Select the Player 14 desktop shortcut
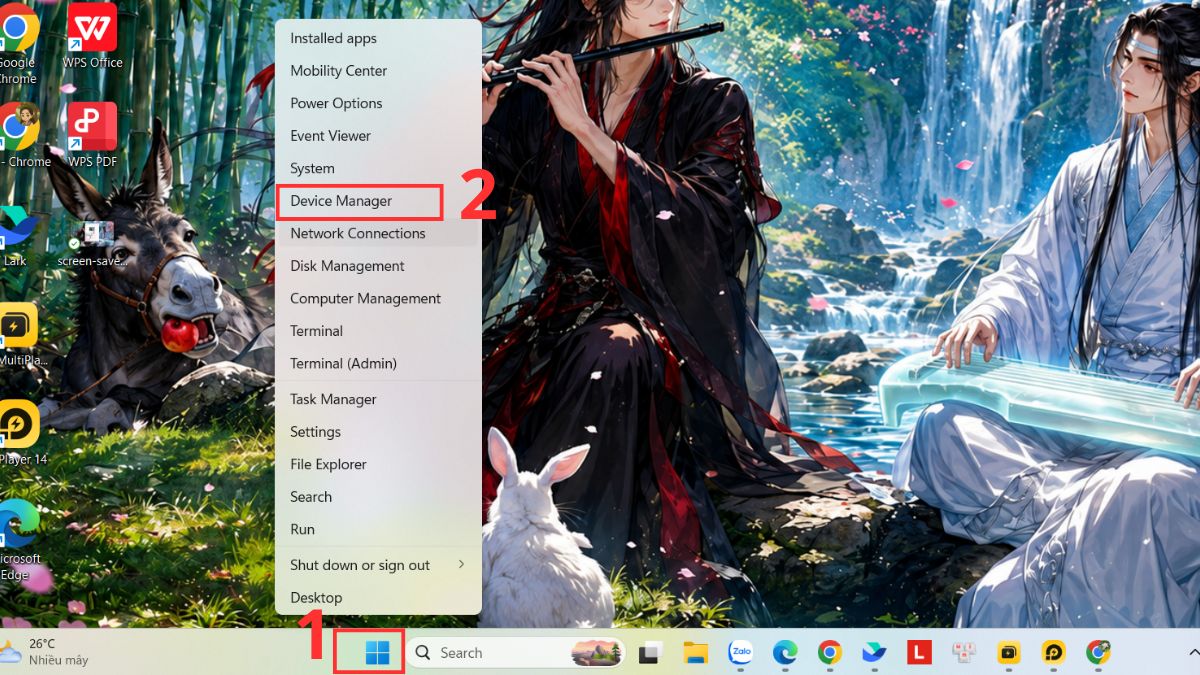Screen dimensions: 1200x675 20,433
